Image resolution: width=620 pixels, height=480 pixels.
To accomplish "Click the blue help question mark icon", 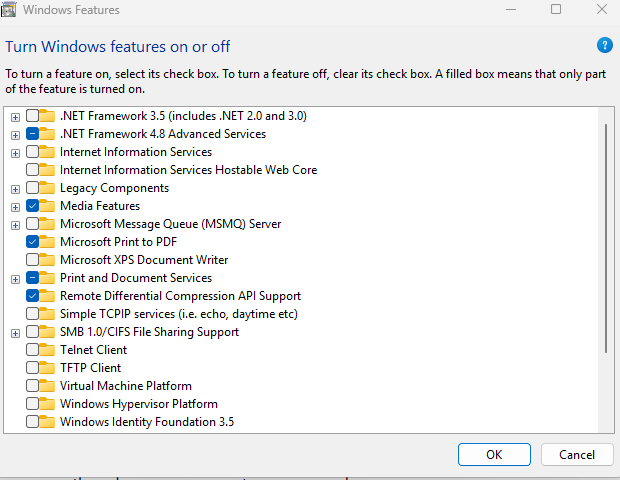I will point(604,46).
